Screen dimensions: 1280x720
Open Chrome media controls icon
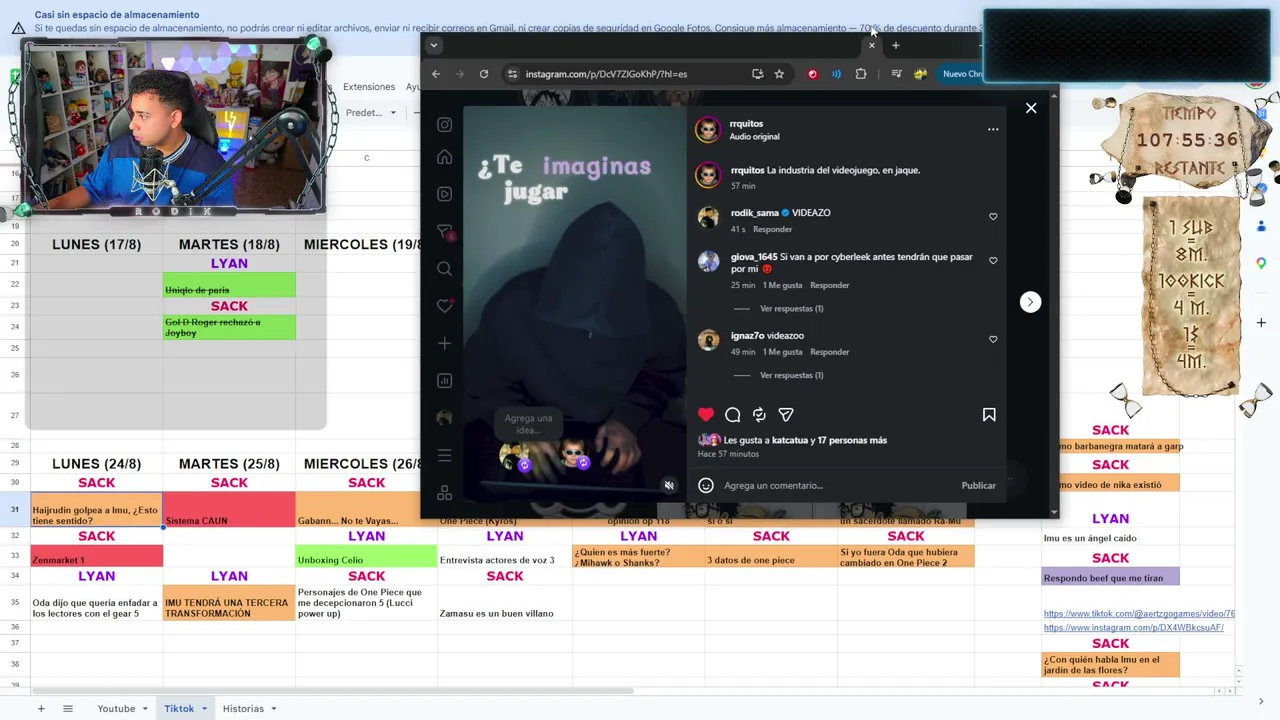[896, 74]
